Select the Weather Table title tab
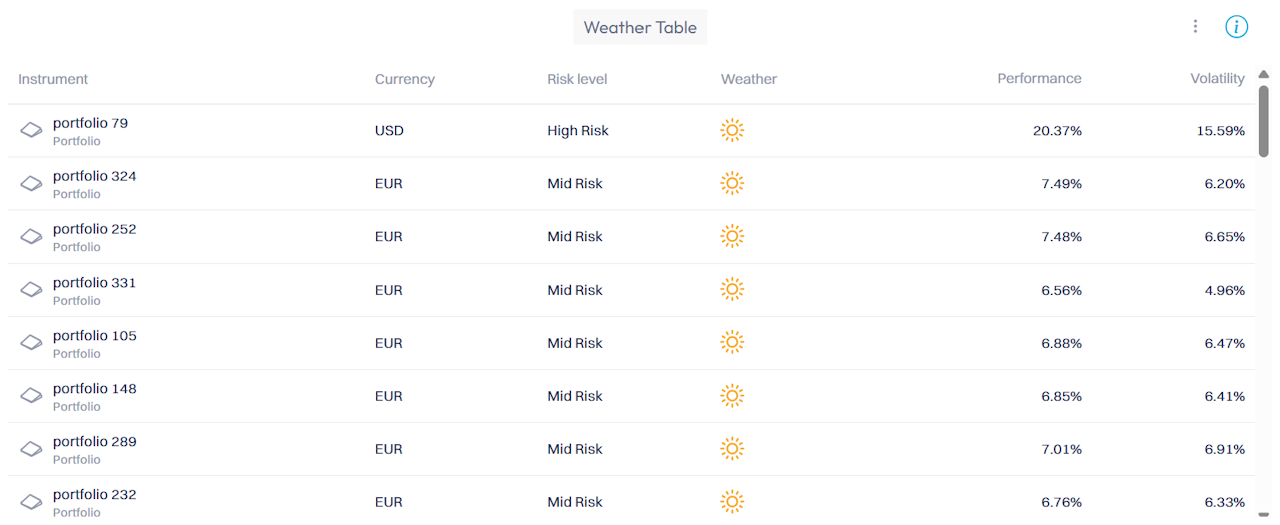This screenshot has width=1280, height=525. click(x=640, y=27)
